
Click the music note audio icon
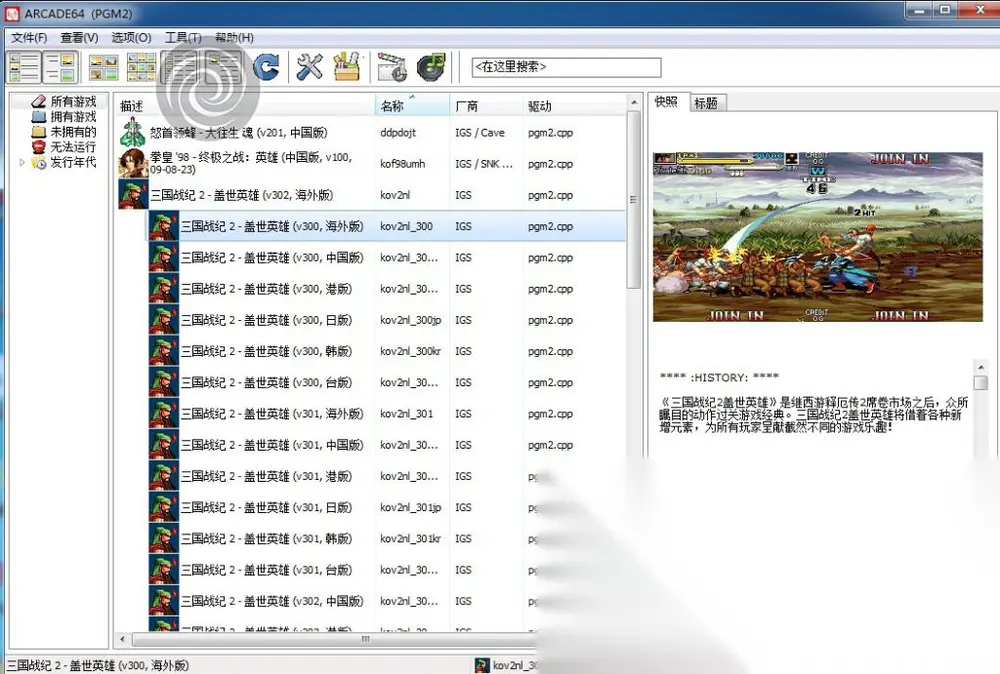(x=432, y=67)
